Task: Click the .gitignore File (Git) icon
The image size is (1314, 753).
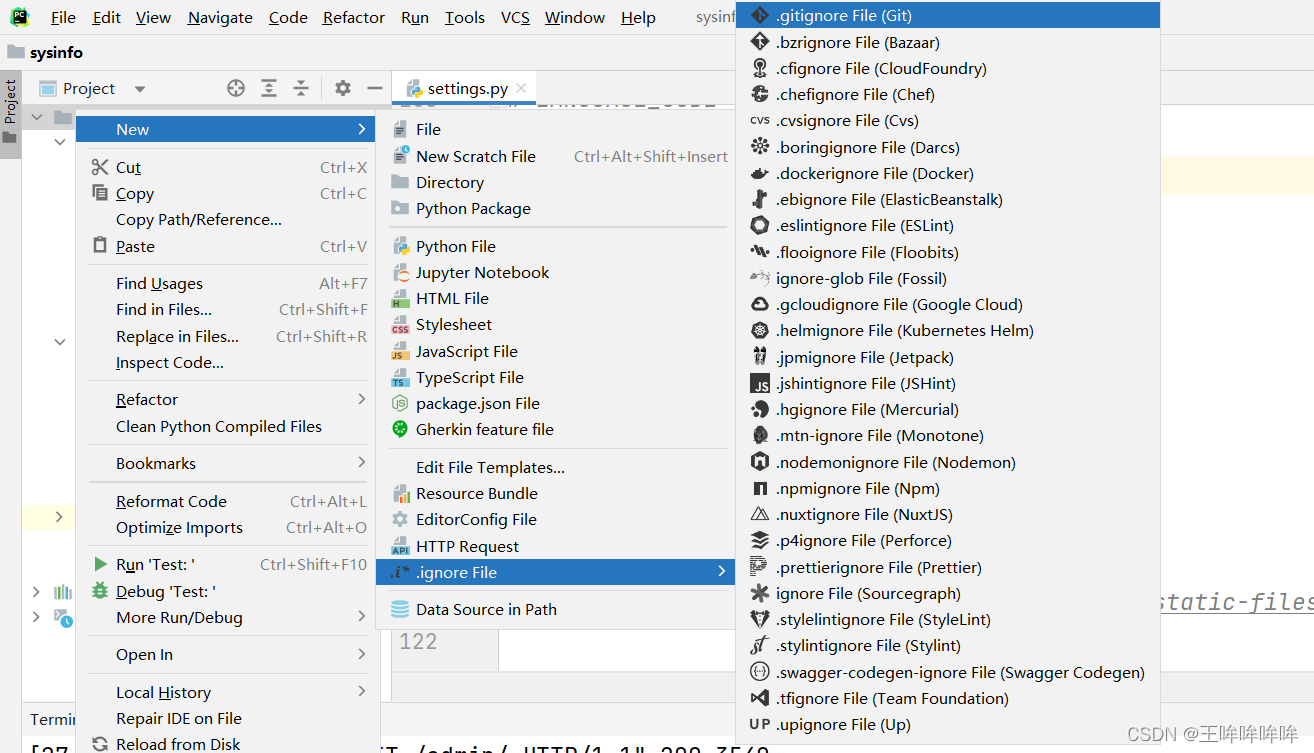Action: (x=760, y=16)
